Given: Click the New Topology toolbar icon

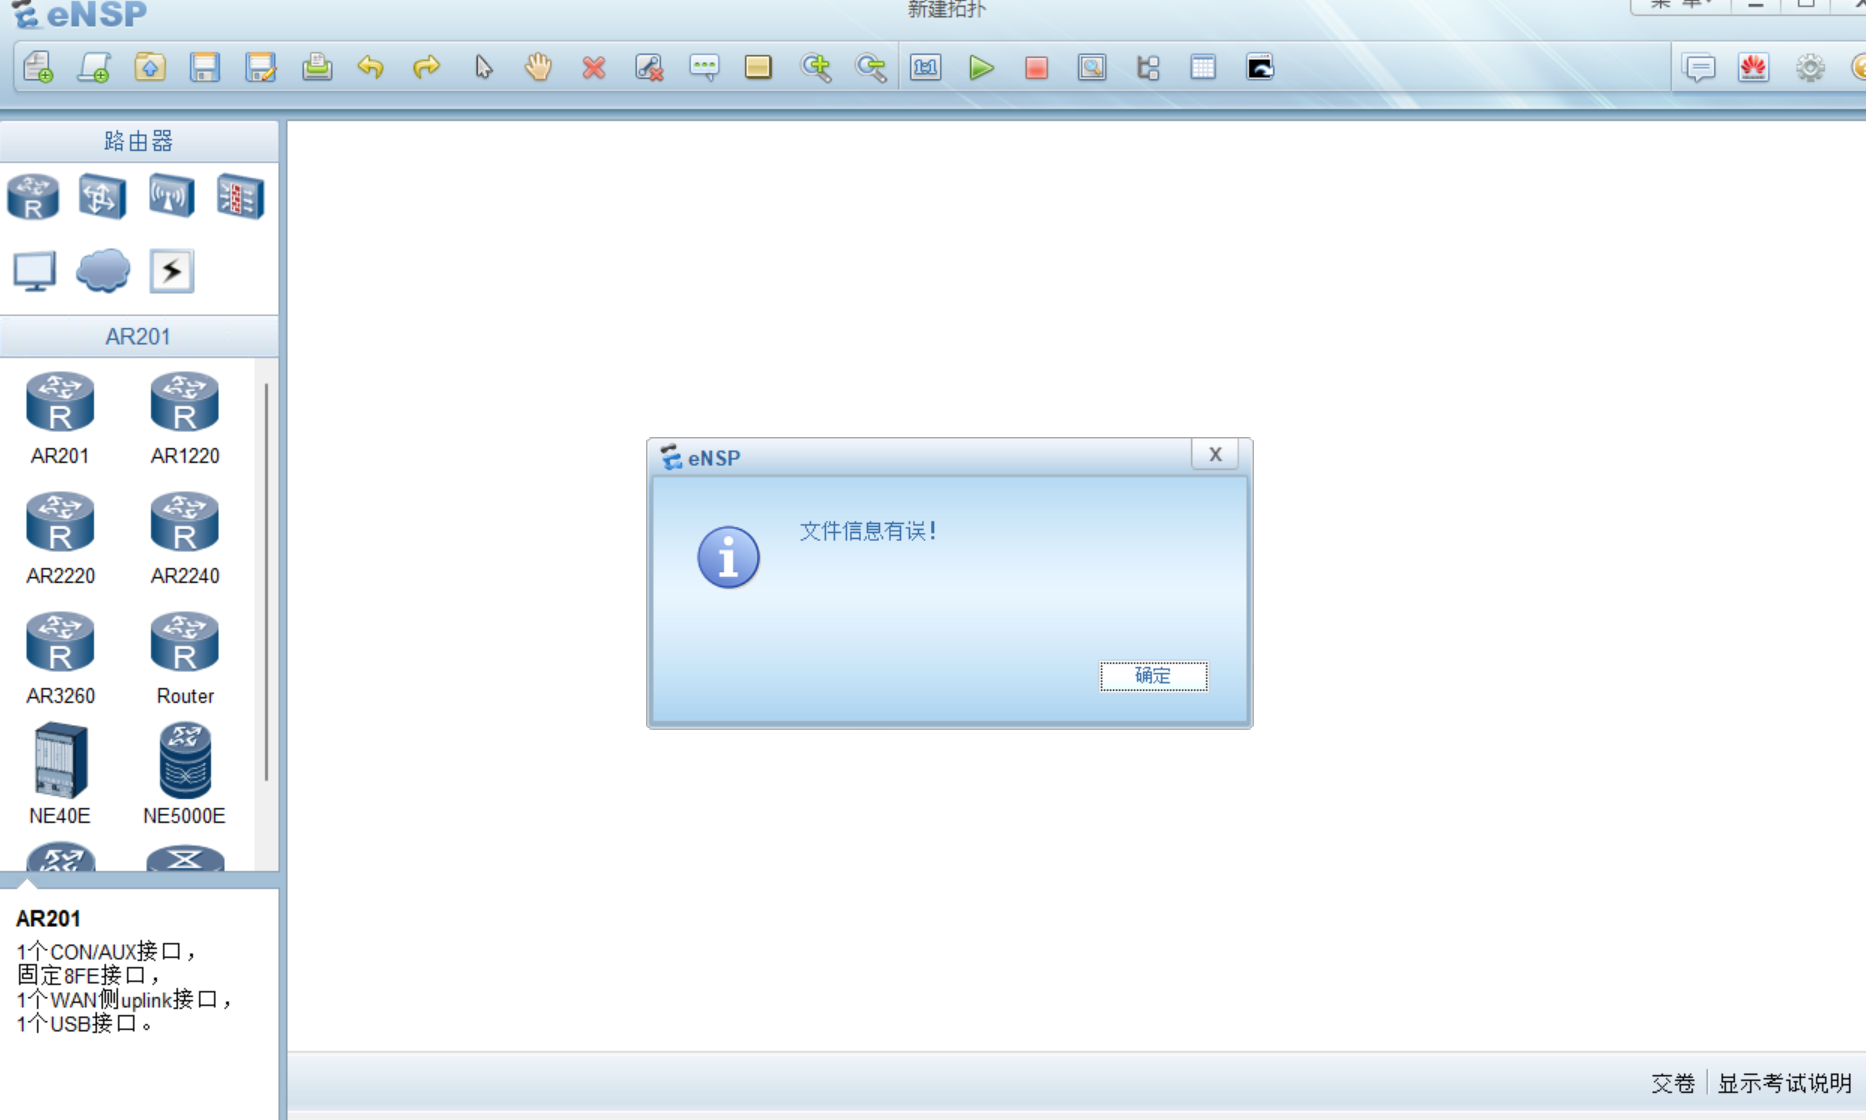Looking at the screenshot, I should coord(38,68).
